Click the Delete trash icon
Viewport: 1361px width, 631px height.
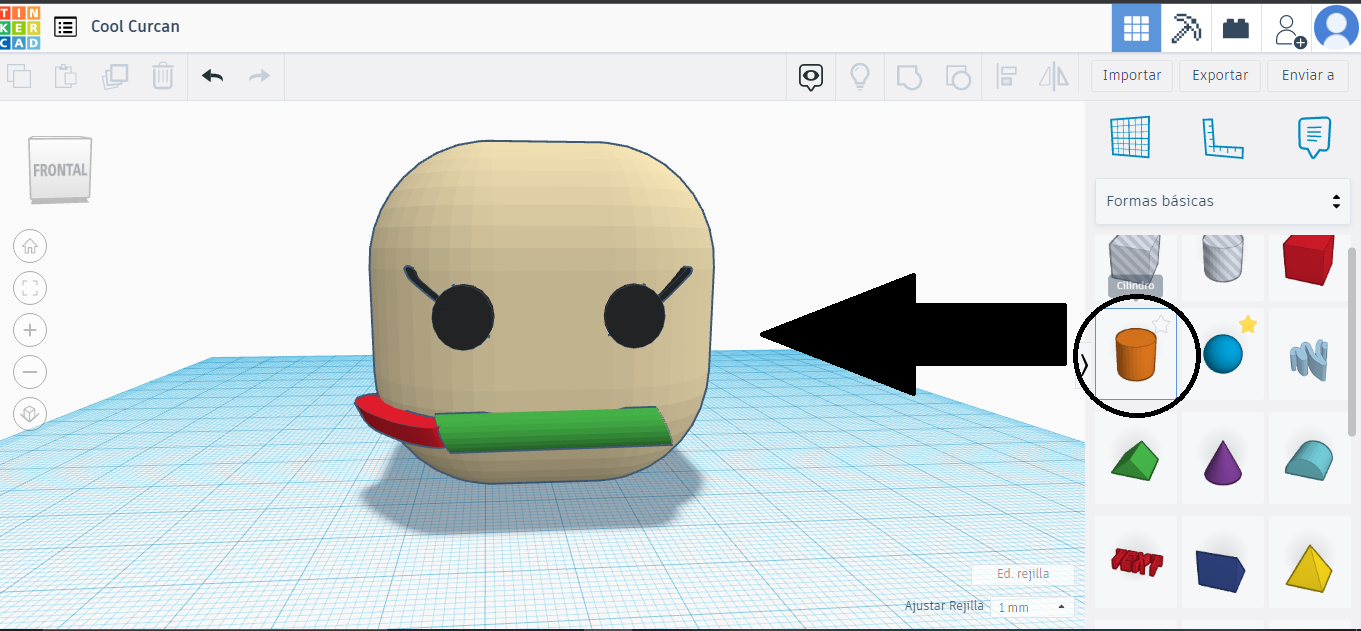click(x=162, y=76)
